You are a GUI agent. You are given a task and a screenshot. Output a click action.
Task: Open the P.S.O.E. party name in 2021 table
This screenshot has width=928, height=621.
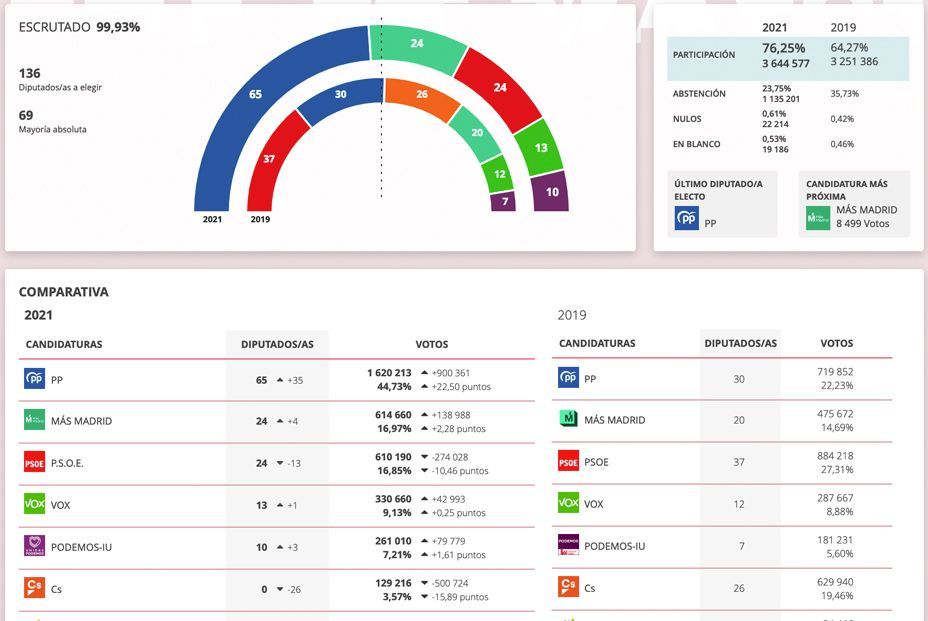(x=68, y=463)
